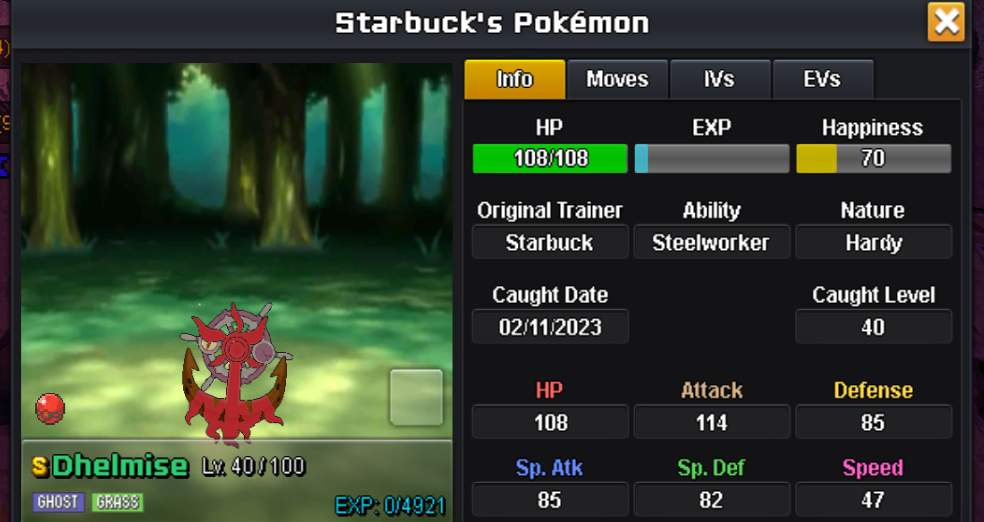Open the IVs tab

click(x=720, y=79)
